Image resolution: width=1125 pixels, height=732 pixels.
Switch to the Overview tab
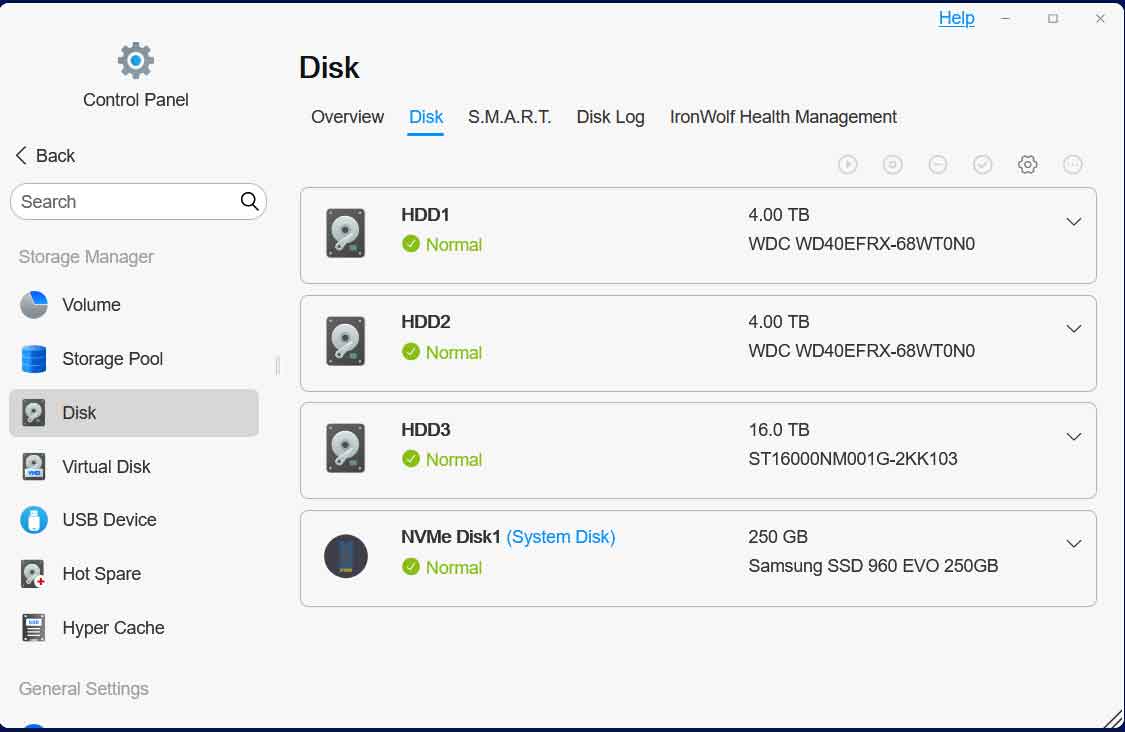347,117
